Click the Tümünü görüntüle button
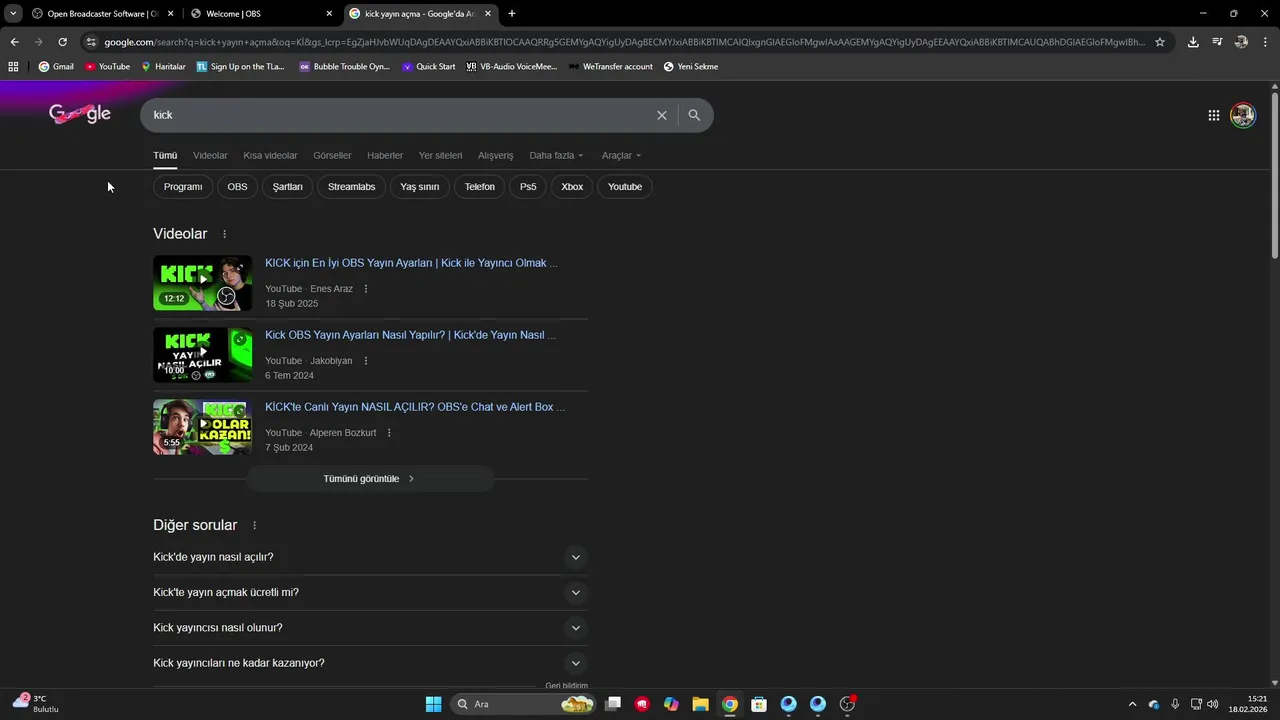Viewport: 1280px width, 720px height. point(370,479)
